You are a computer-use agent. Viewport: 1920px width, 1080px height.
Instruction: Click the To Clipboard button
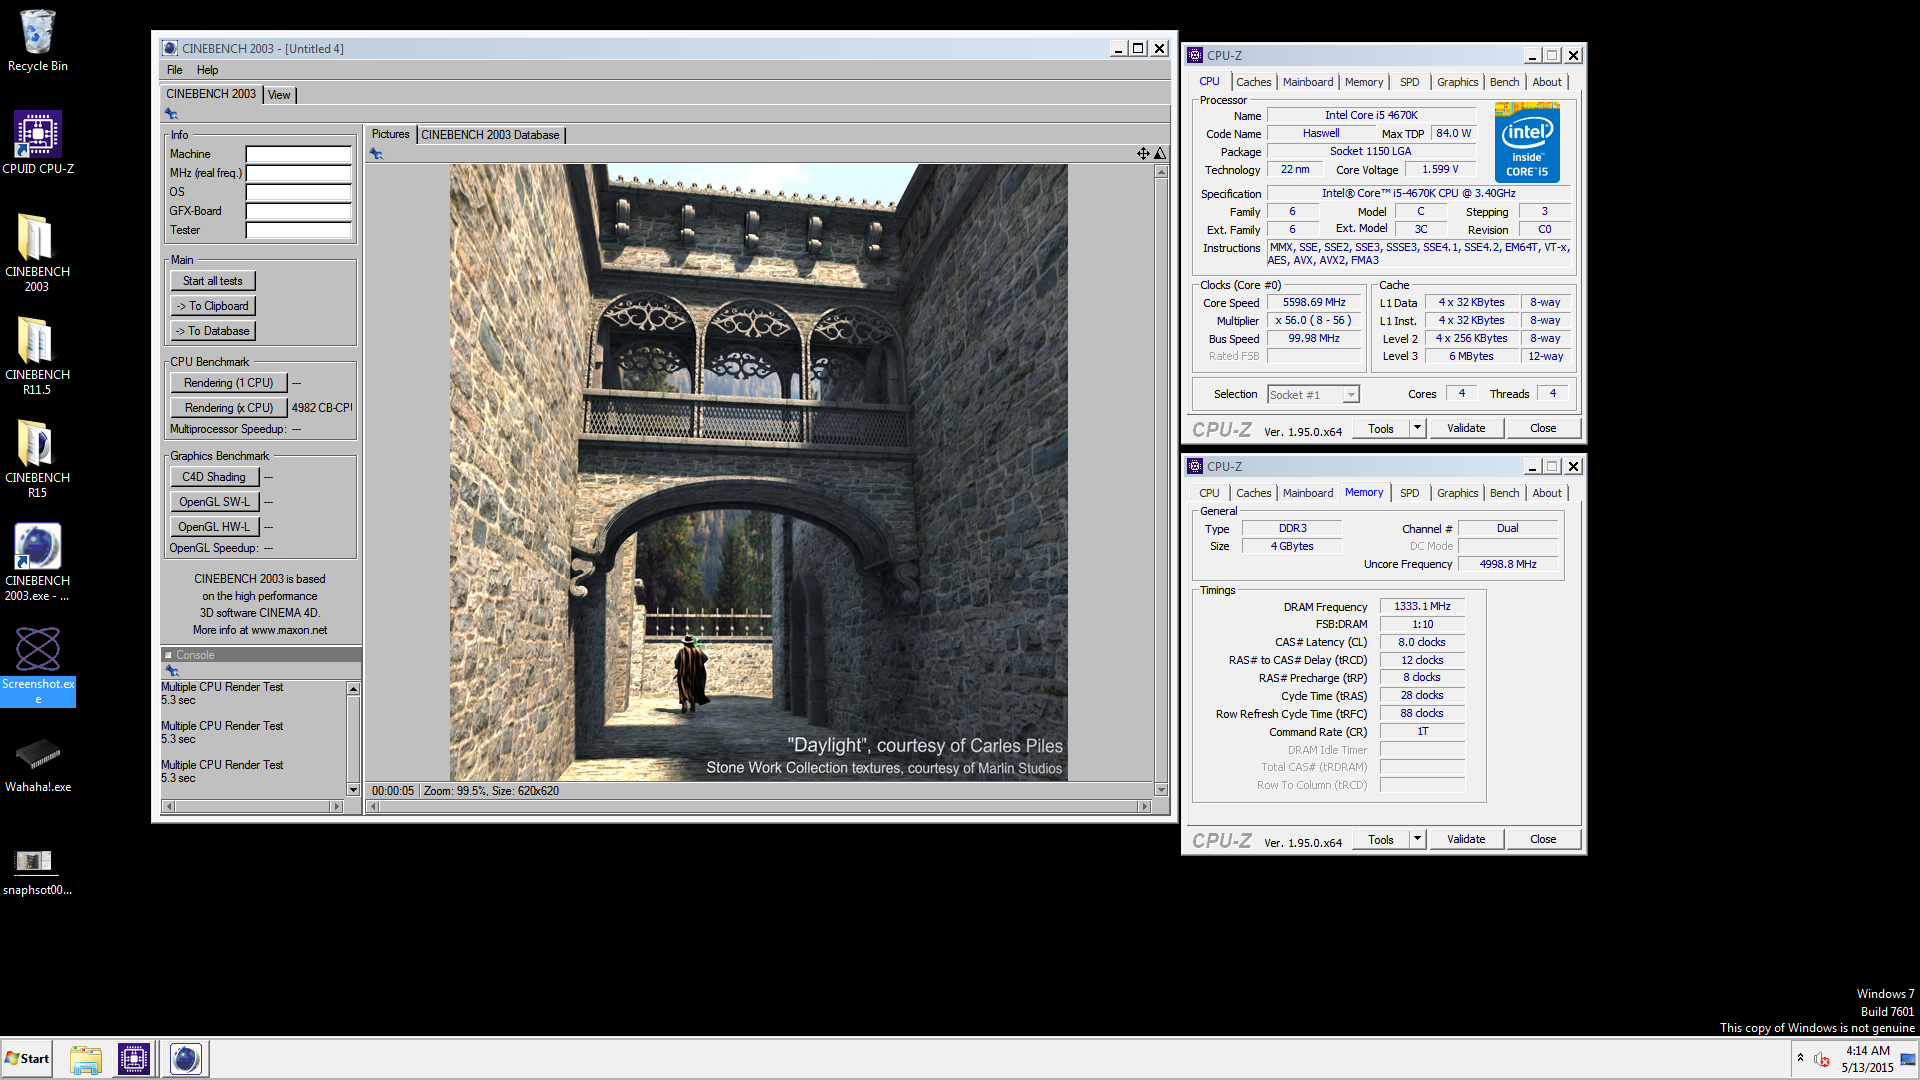(x=213, y=306)
